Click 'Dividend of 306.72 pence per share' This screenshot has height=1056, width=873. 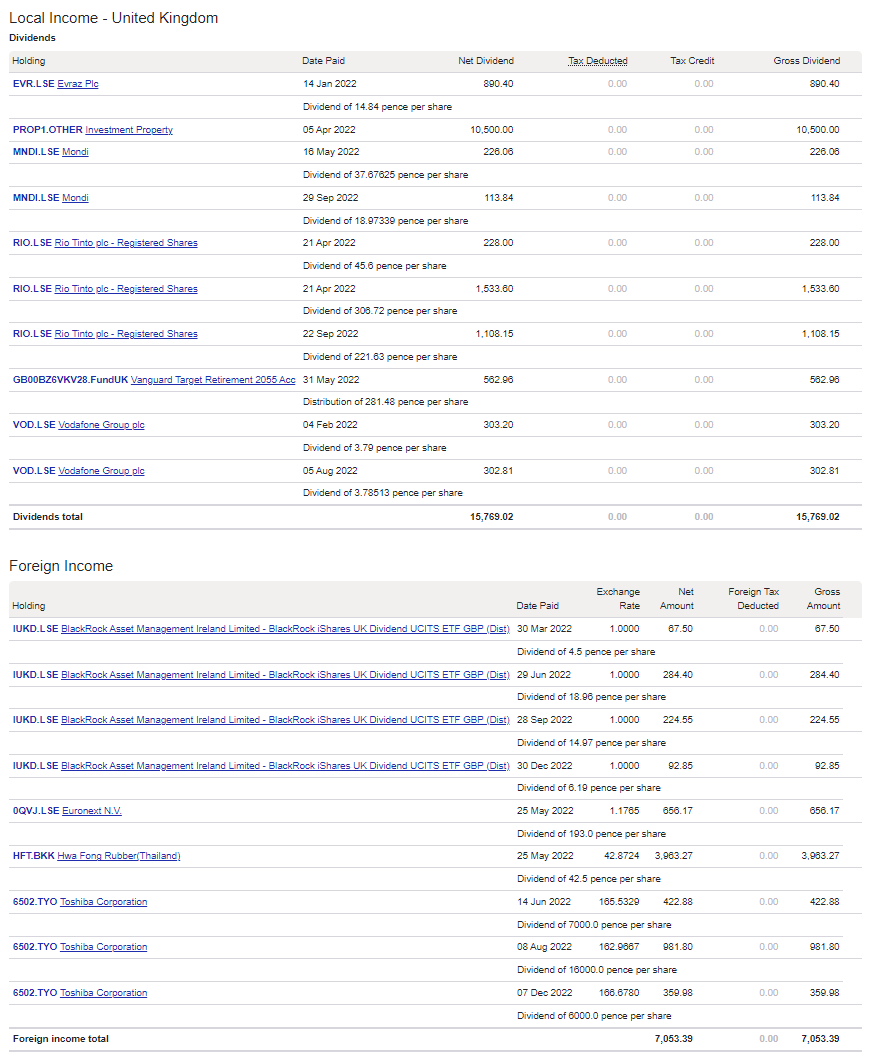(380, 310)
